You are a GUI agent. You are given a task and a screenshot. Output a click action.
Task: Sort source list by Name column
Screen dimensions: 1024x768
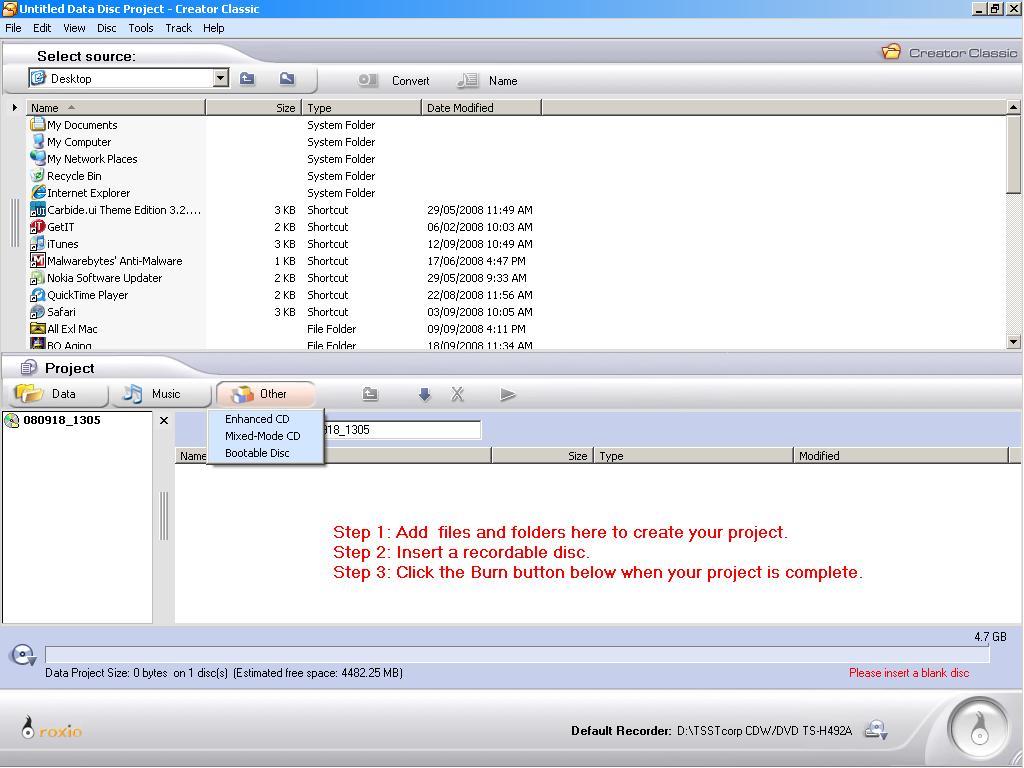pyautogui.click(x=116, y=108)
